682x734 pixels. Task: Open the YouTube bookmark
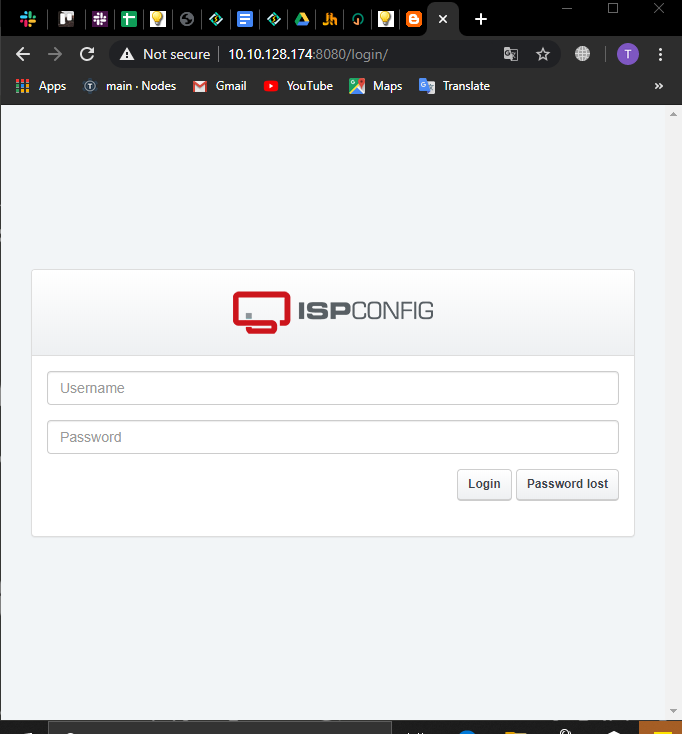(x=298, y=86)
